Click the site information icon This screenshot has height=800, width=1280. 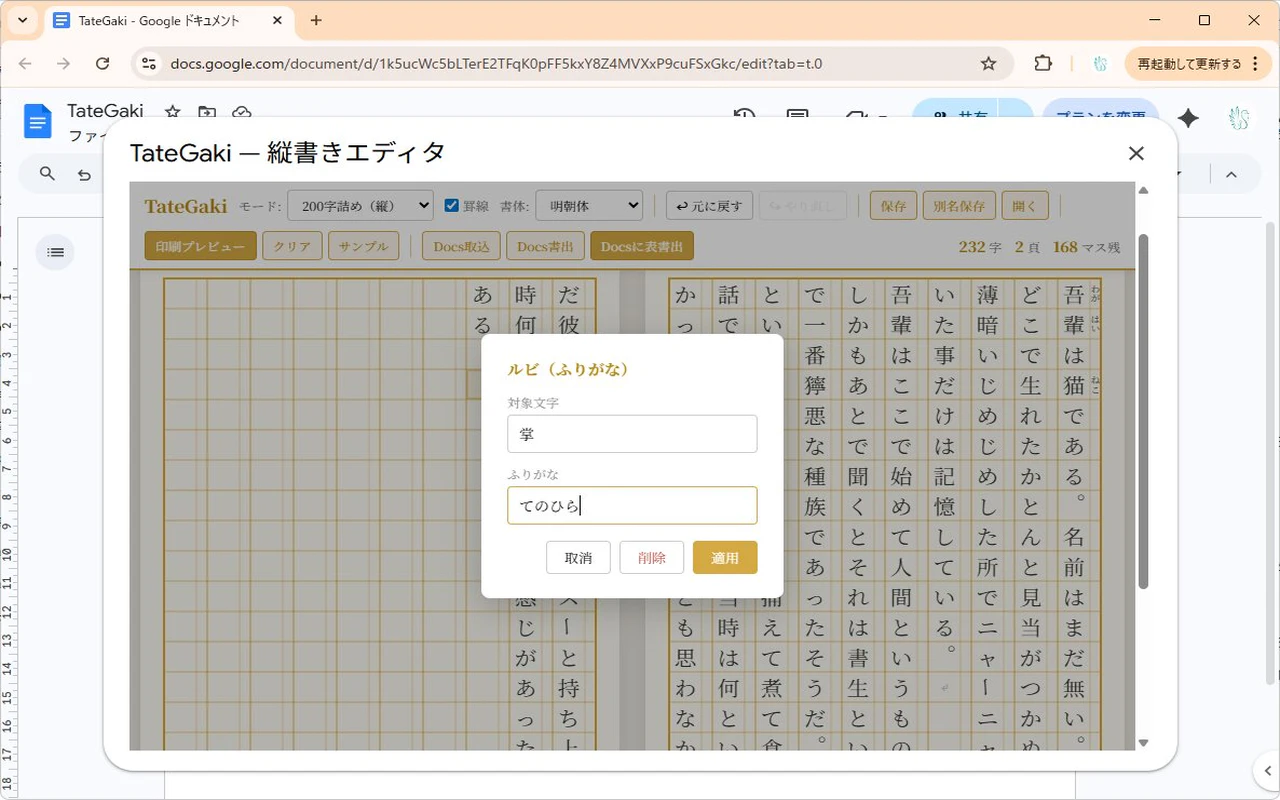point(148,63)
